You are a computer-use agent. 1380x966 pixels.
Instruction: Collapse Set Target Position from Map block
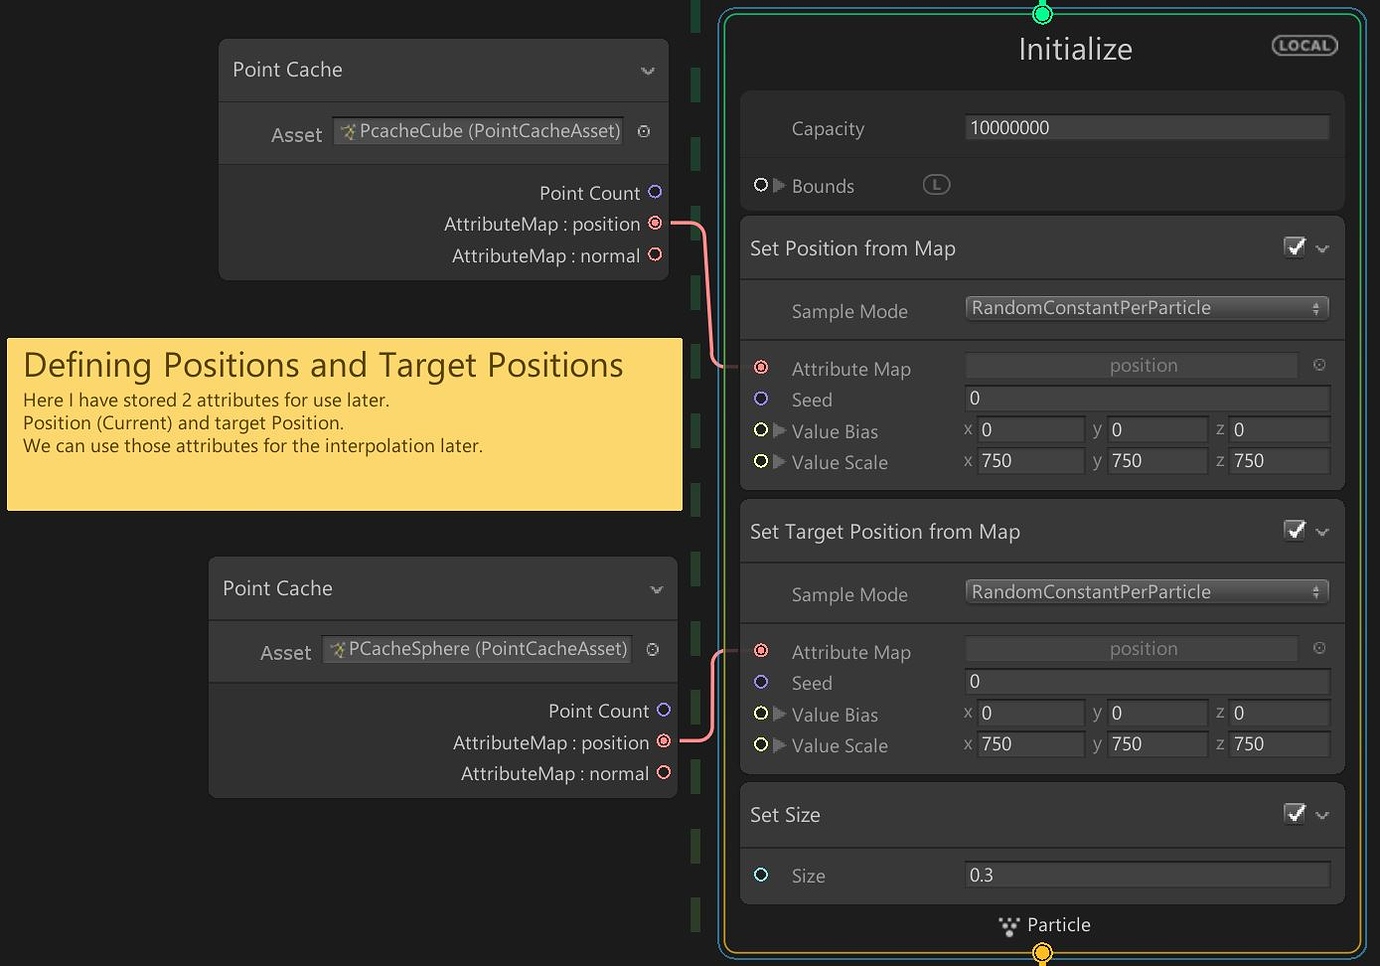coord(1323,532)
